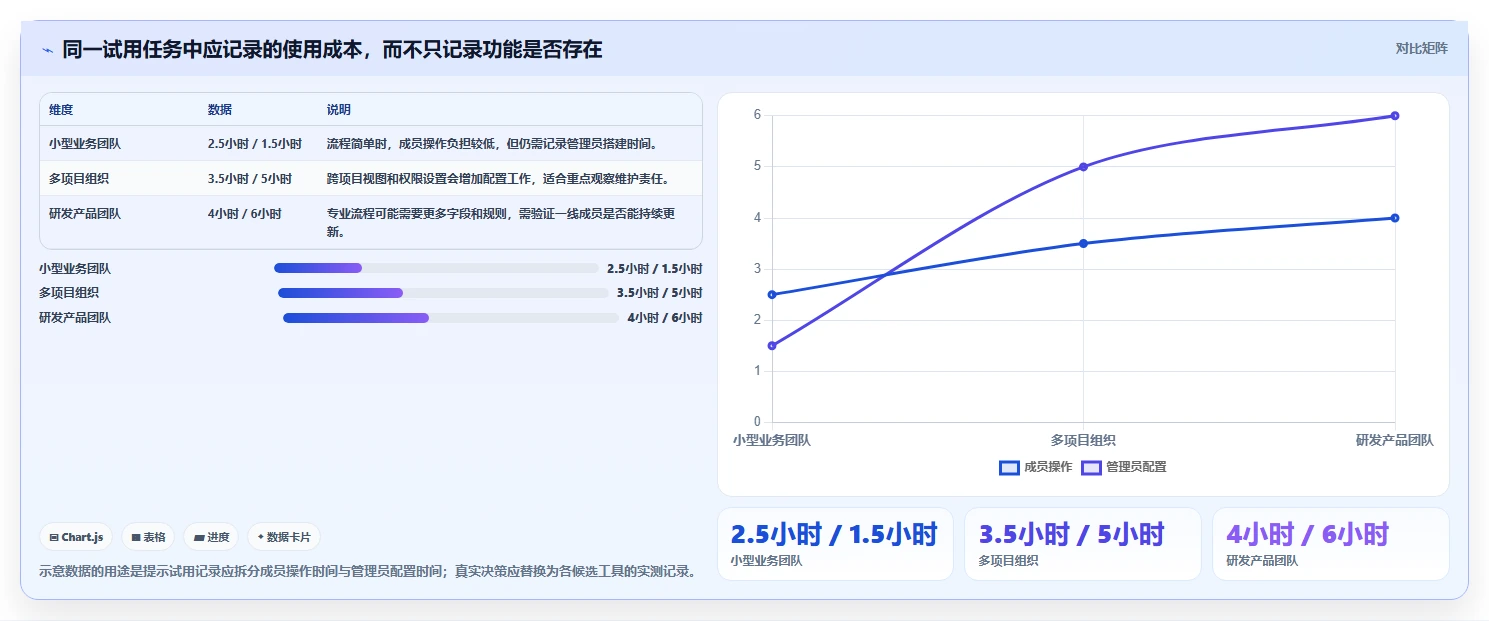Click the y-axis value 3 on the chart
Image resolution: width=1489 pixels, height=621 pixels.
757,269
